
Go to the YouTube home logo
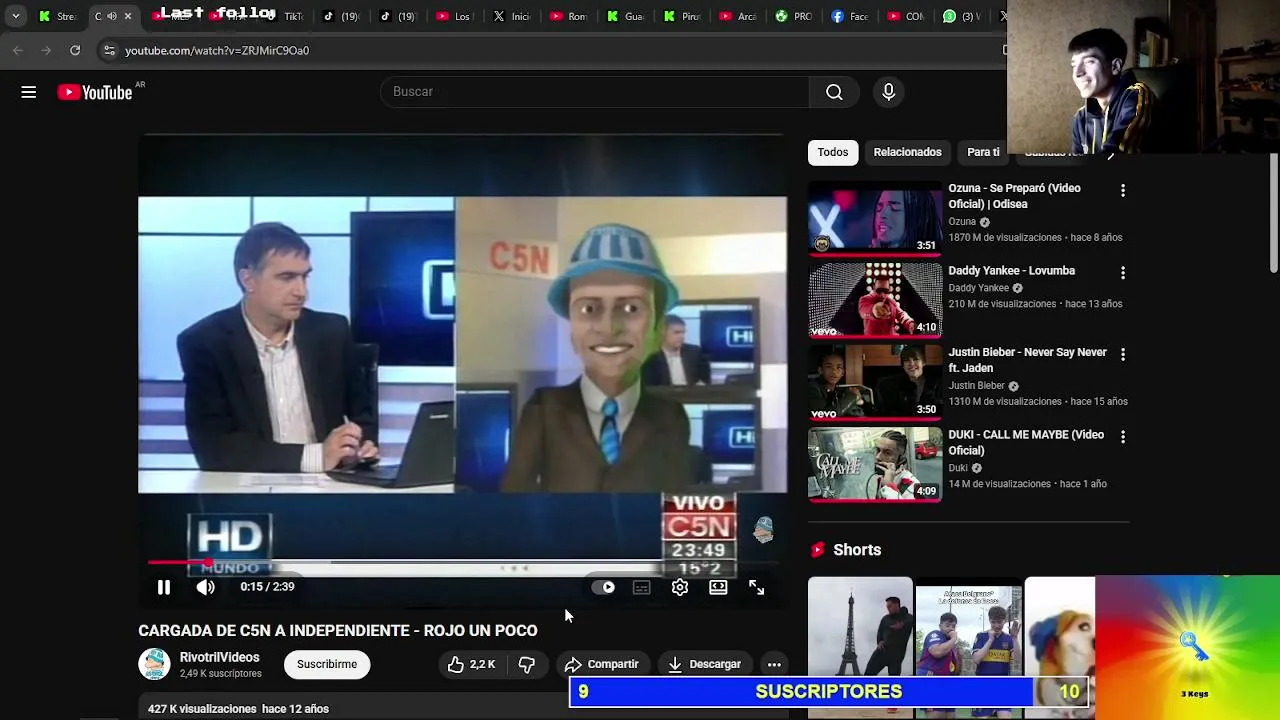tap(95, 92)
